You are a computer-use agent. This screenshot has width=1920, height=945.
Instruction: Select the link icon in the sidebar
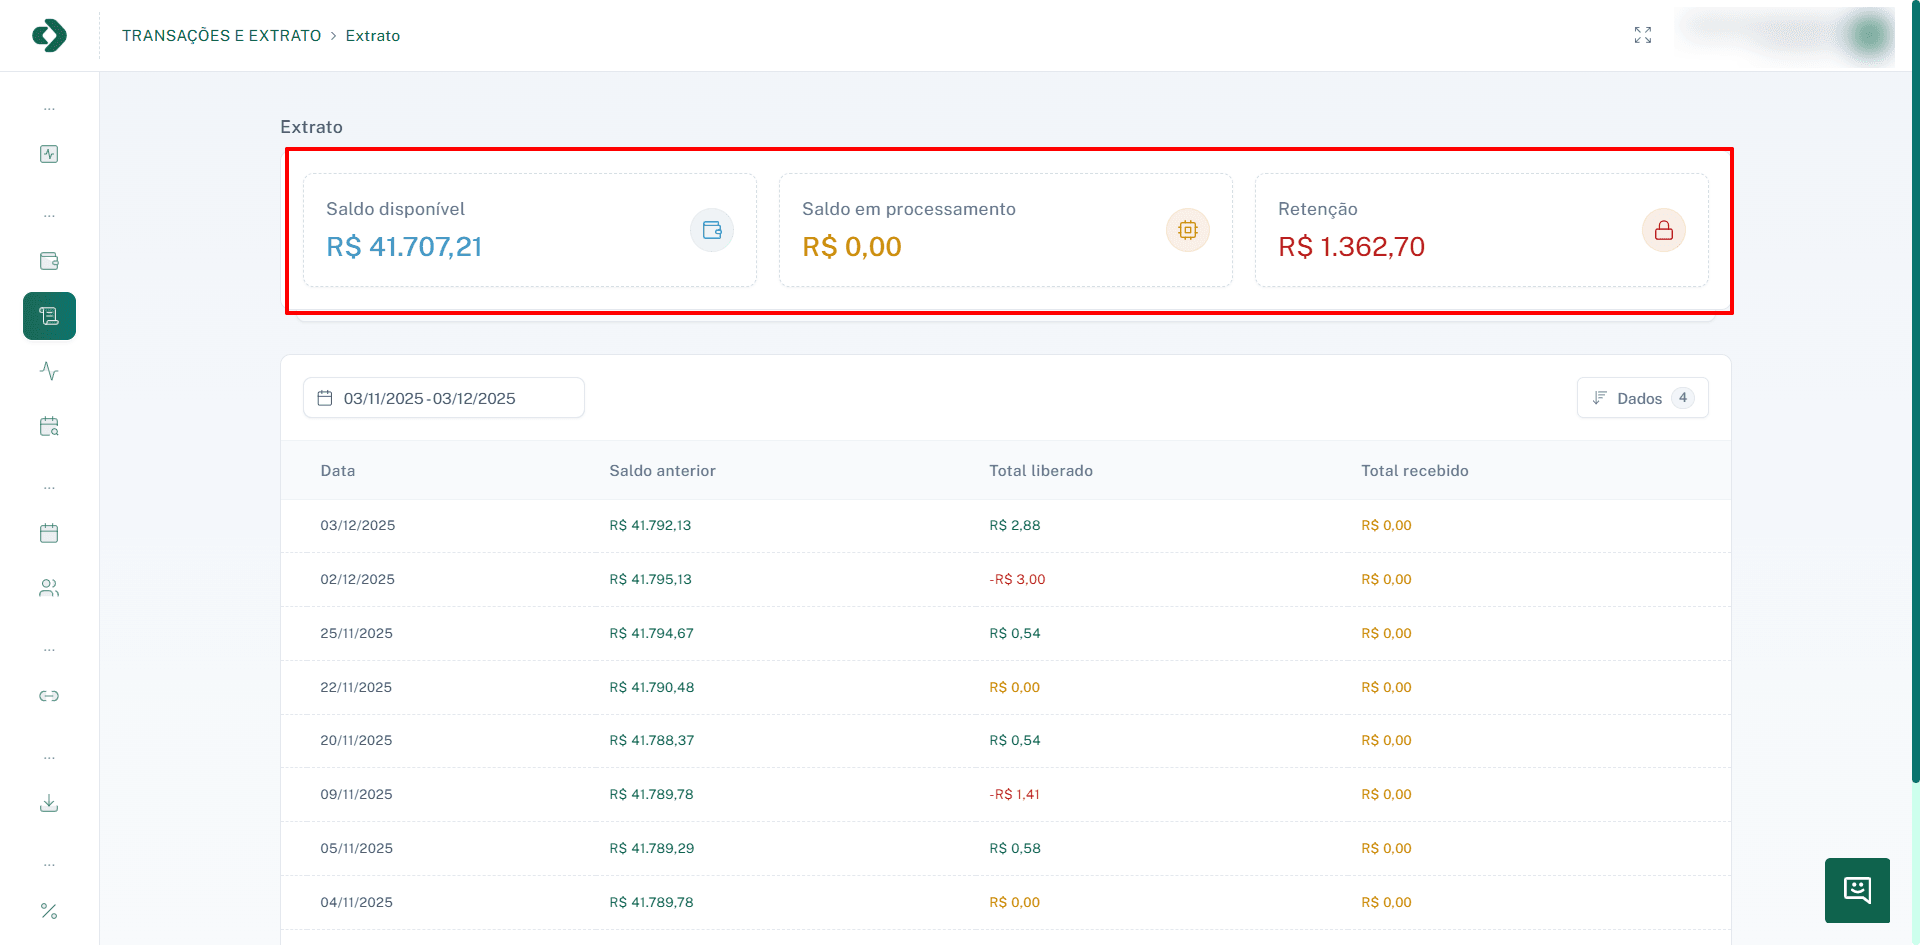pyautogui.click(x=48, y=696)
